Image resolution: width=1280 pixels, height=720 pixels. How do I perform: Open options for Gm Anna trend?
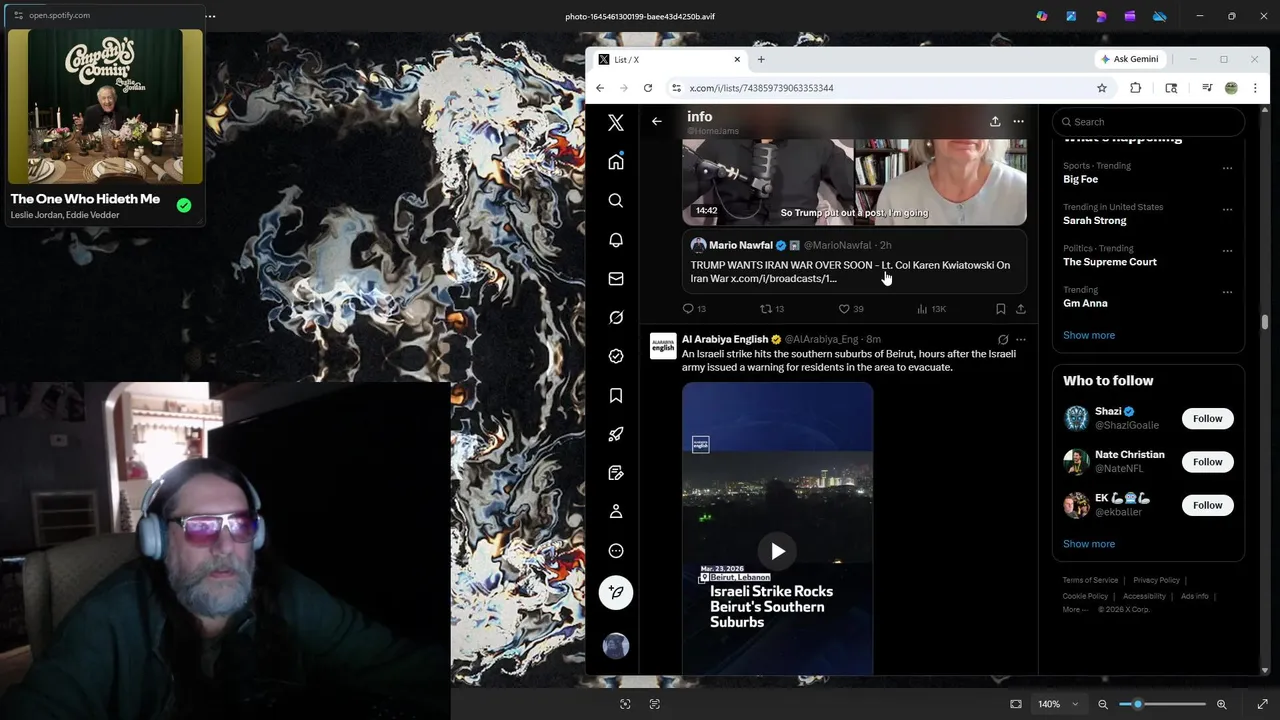pyautogui.click(x=1227, y=292)
